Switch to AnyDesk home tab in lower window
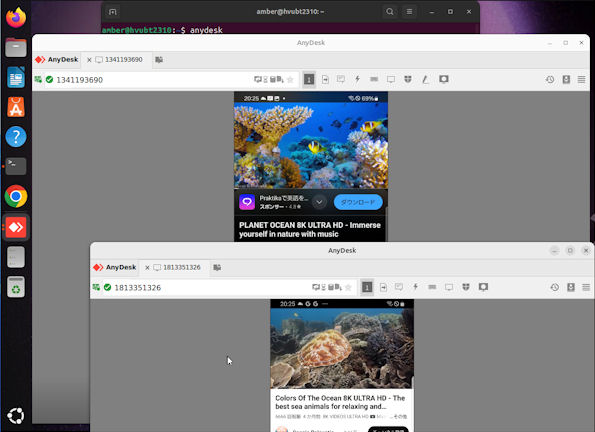The width and height of the screenshot is (595, 432). click(115, 267)
